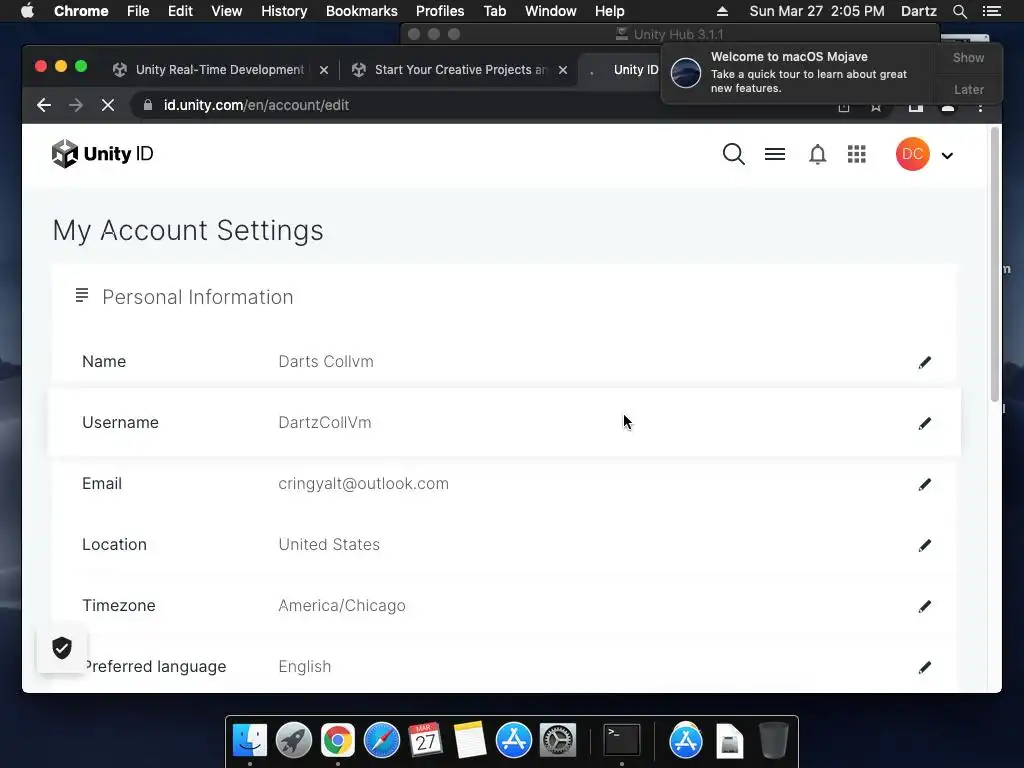
Task: Click Later on macOS Mojave notification
Action: 968,89
